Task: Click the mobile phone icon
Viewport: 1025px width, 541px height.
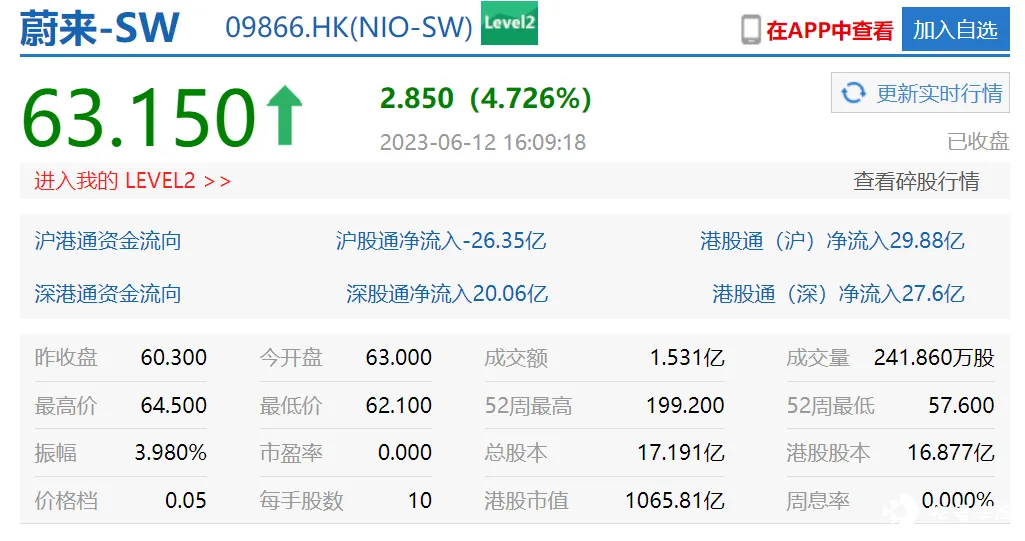Action: coord(751,29)
